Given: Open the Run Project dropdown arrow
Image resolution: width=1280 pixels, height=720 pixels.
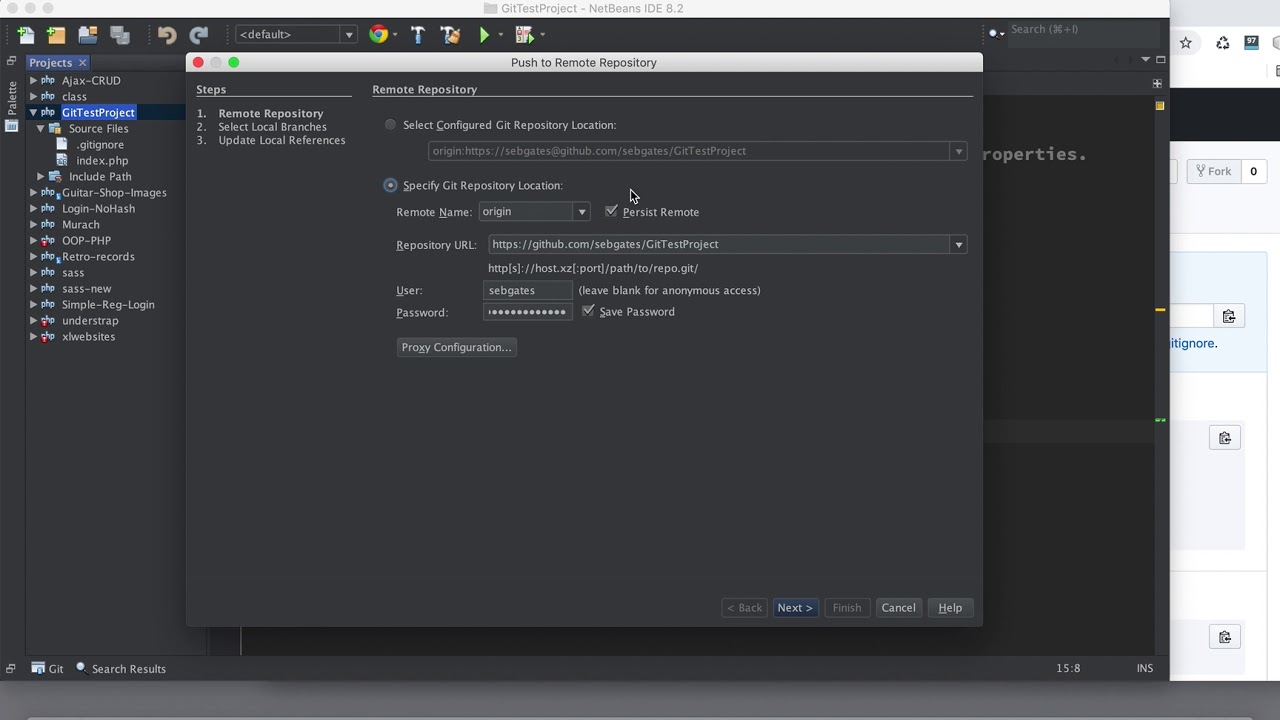Looking at the screenshot, I should coord(500,35).
